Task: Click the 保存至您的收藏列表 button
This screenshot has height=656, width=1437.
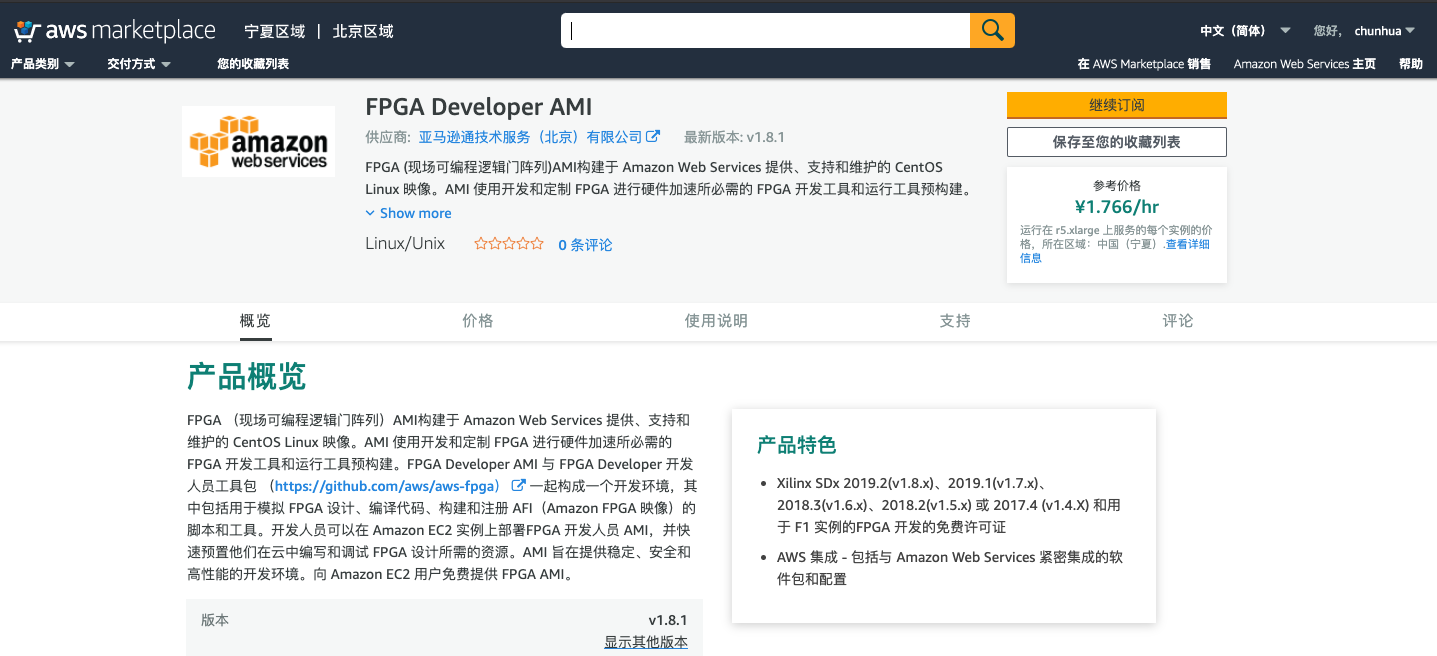Action: pos(1116,141)
